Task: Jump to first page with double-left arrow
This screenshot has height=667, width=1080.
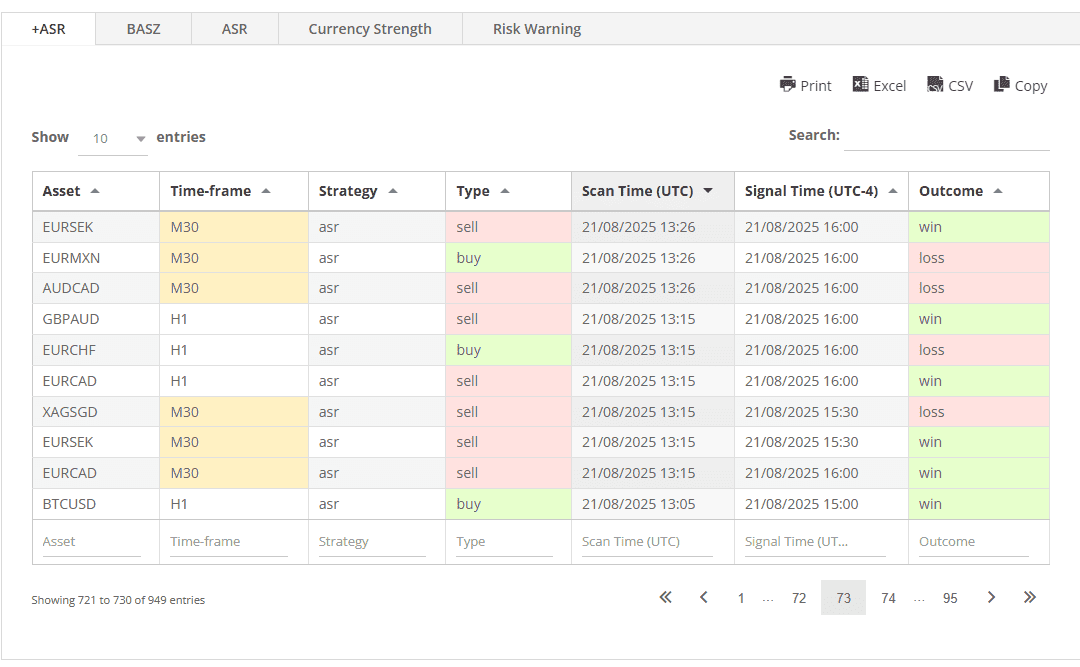Action: (x=665, y=597)
